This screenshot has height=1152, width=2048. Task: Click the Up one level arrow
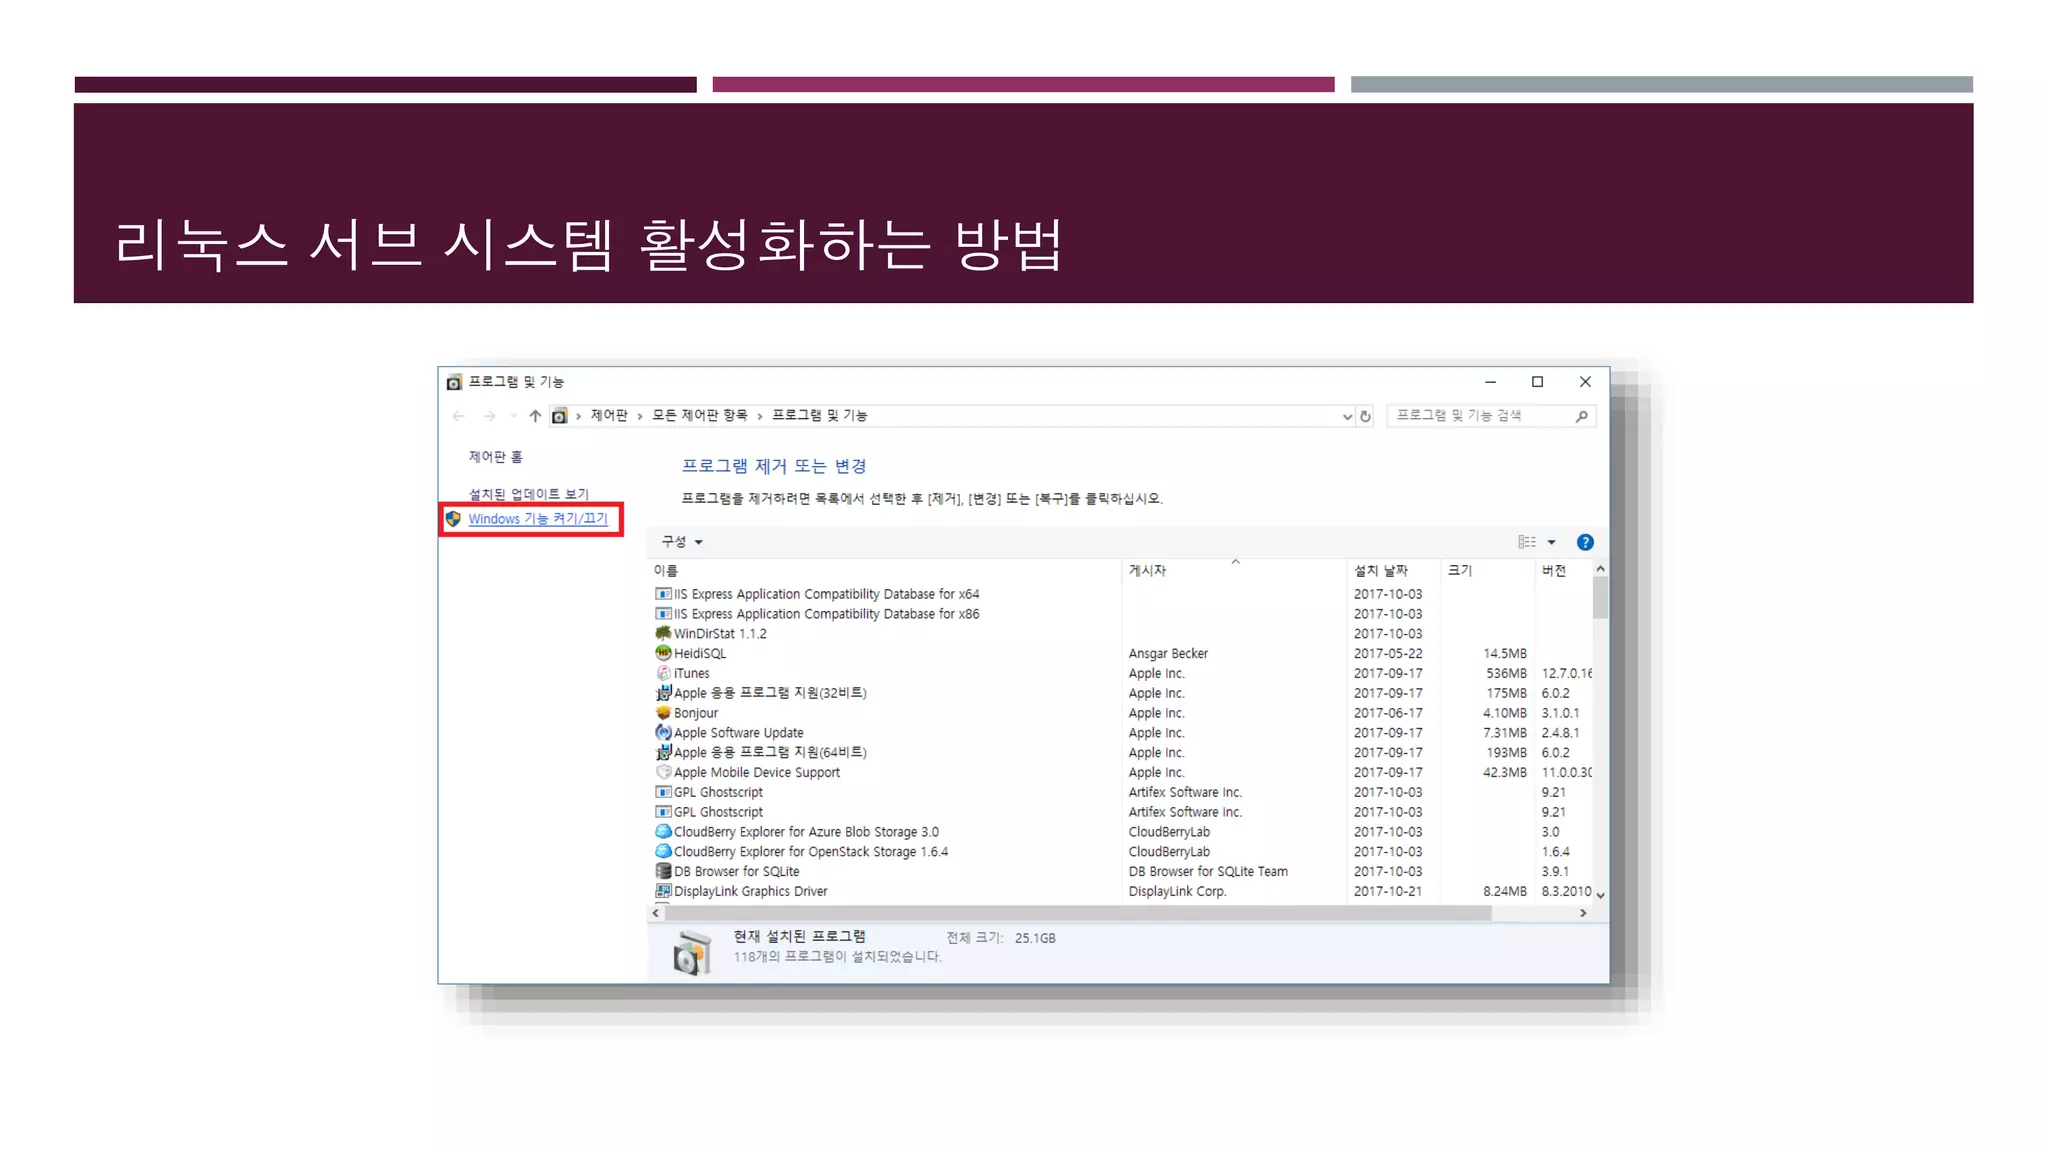click(535, 416)
